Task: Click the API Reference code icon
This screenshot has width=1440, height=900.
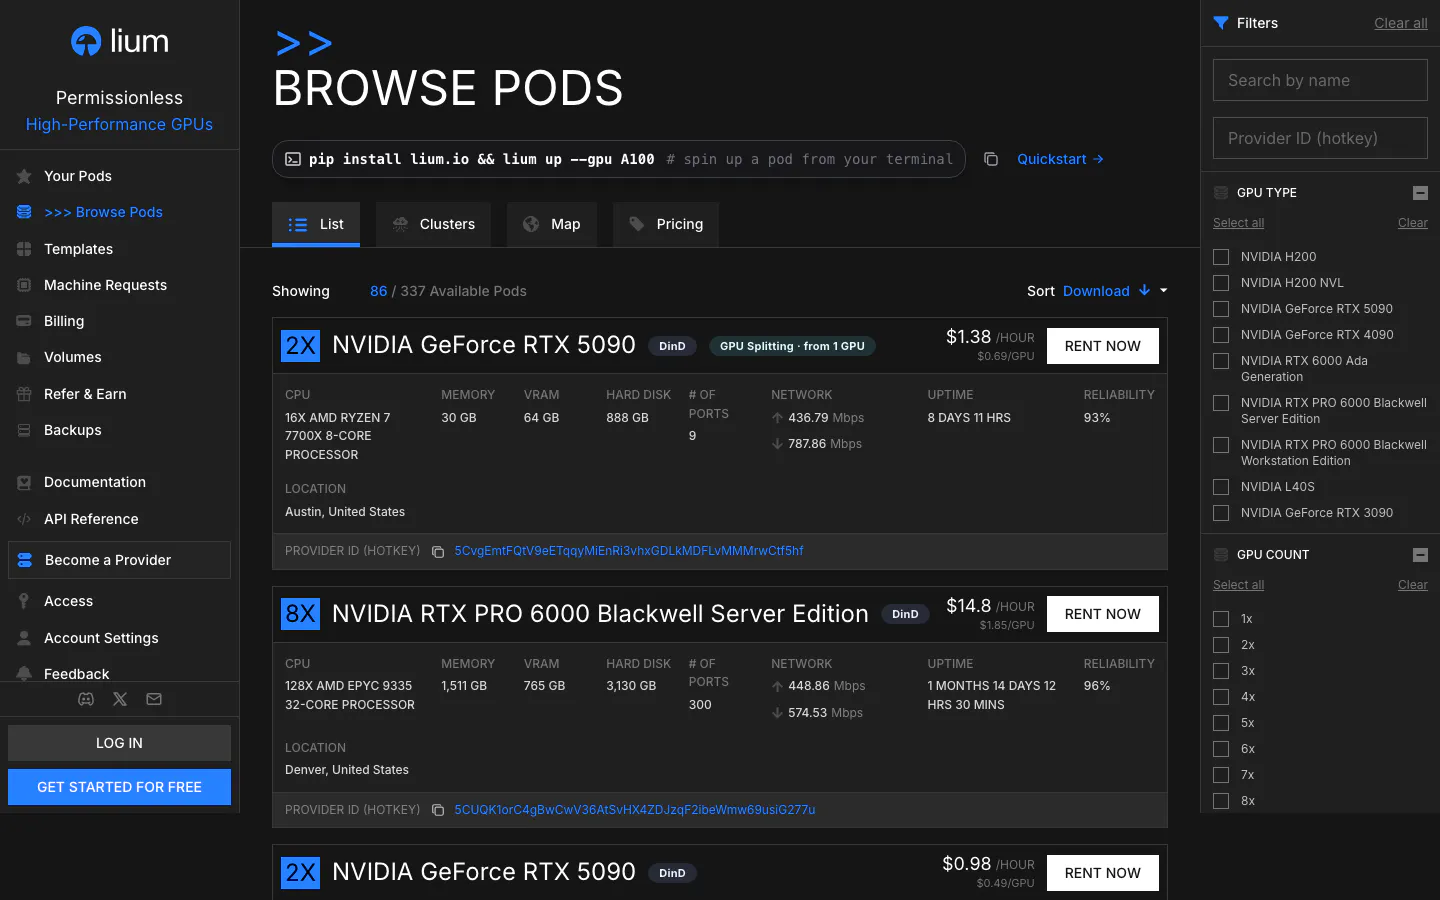Action: click(x=24, y=519)
